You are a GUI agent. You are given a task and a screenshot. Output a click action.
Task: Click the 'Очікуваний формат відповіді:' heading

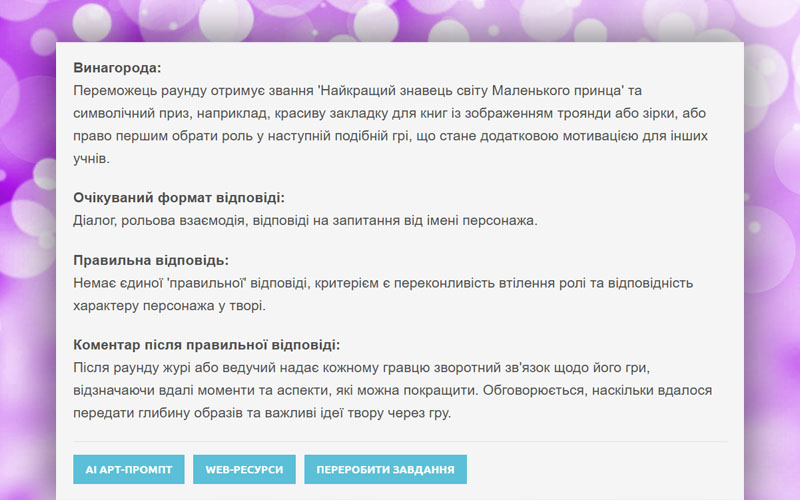[179, 198]
